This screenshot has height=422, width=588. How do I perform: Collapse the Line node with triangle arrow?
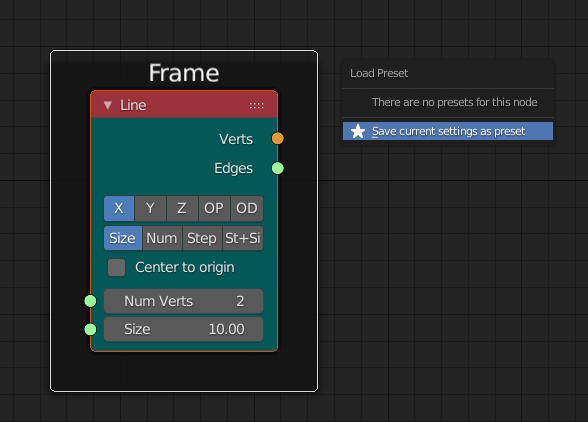click(108, 105)
